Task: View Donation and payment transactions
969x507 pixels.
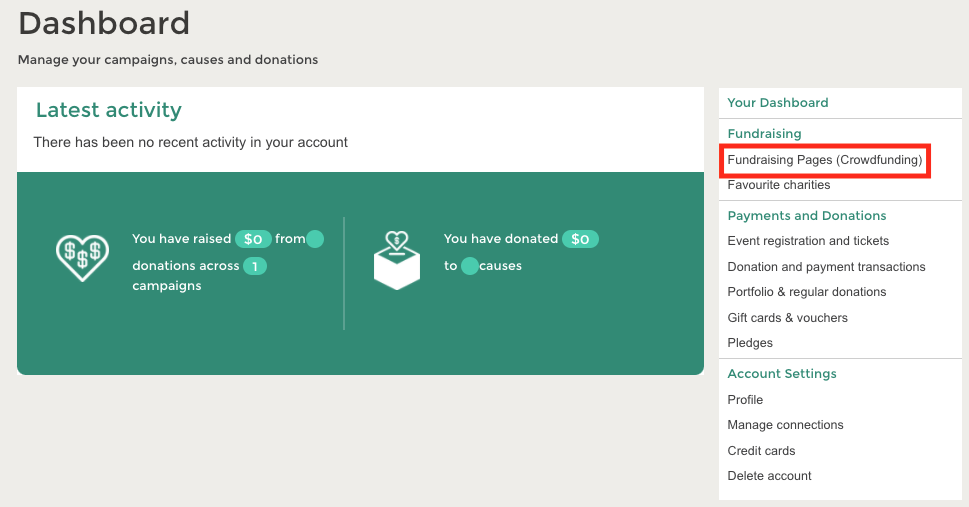Action: (826, 267)
